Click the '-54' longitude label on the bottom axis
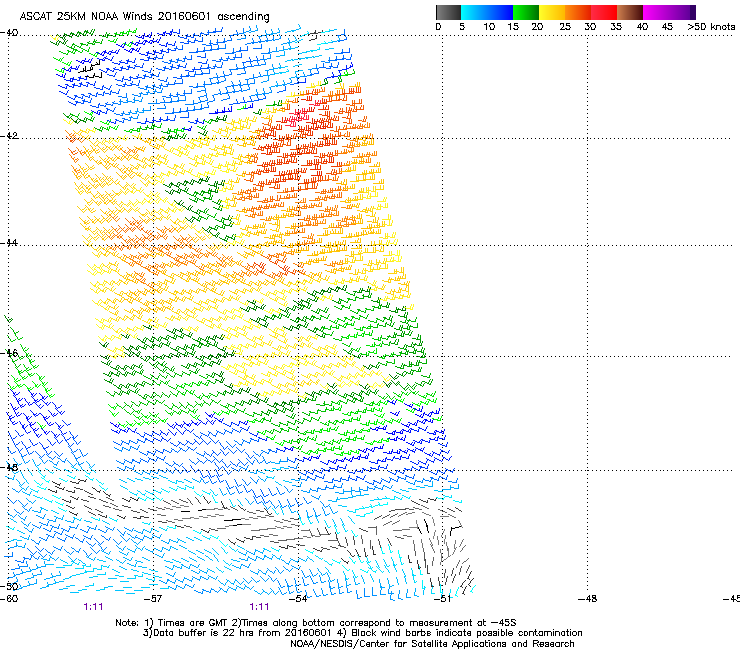This screenshot has width=740, height=650. point(298,599)
